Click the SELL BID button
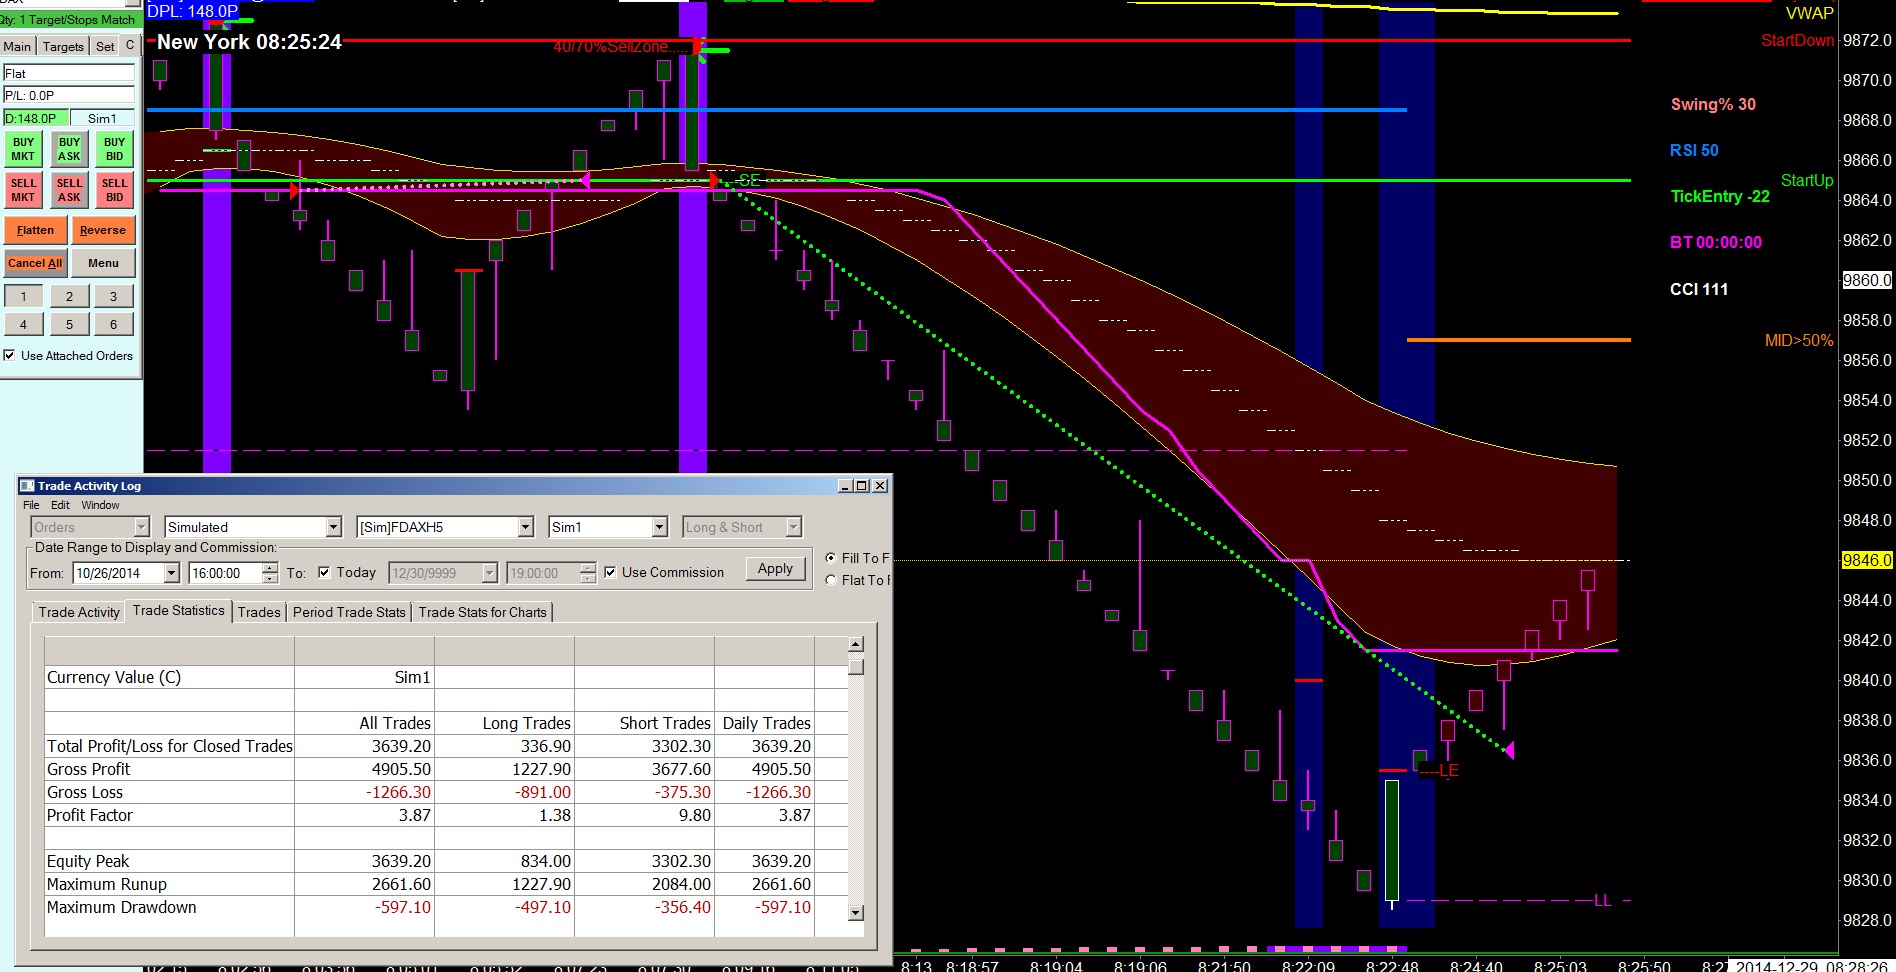 point(115,190)
